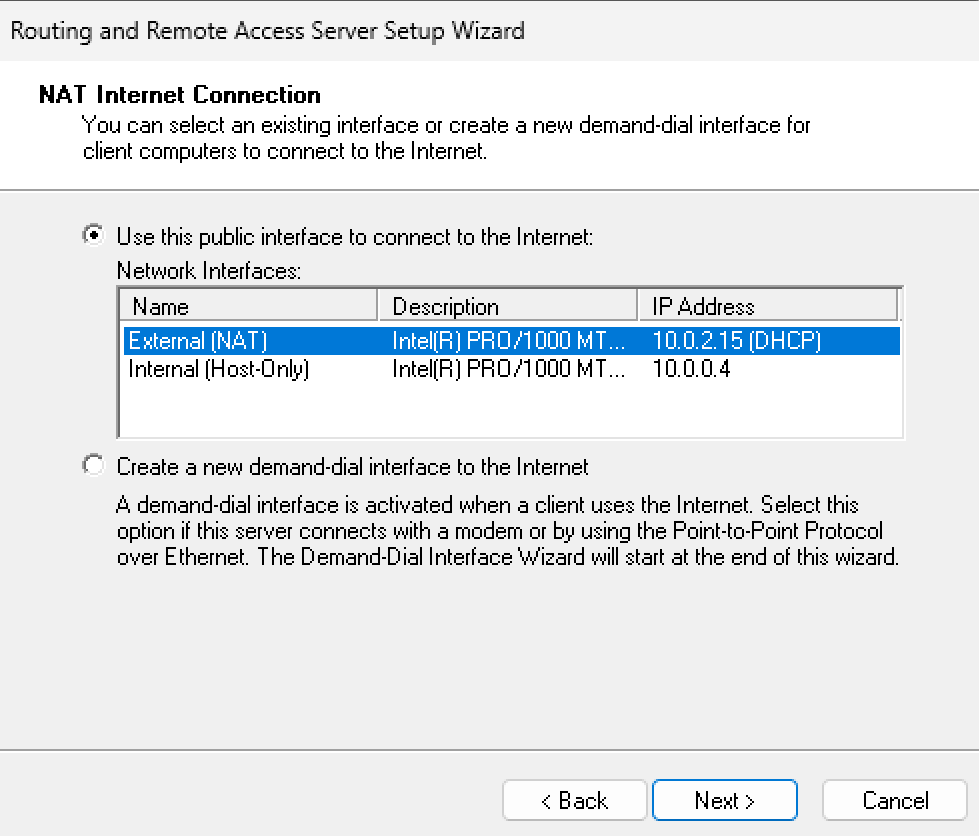Click the IP Address column header
This screenshot has width=979, height=836.
pos(767,306)
